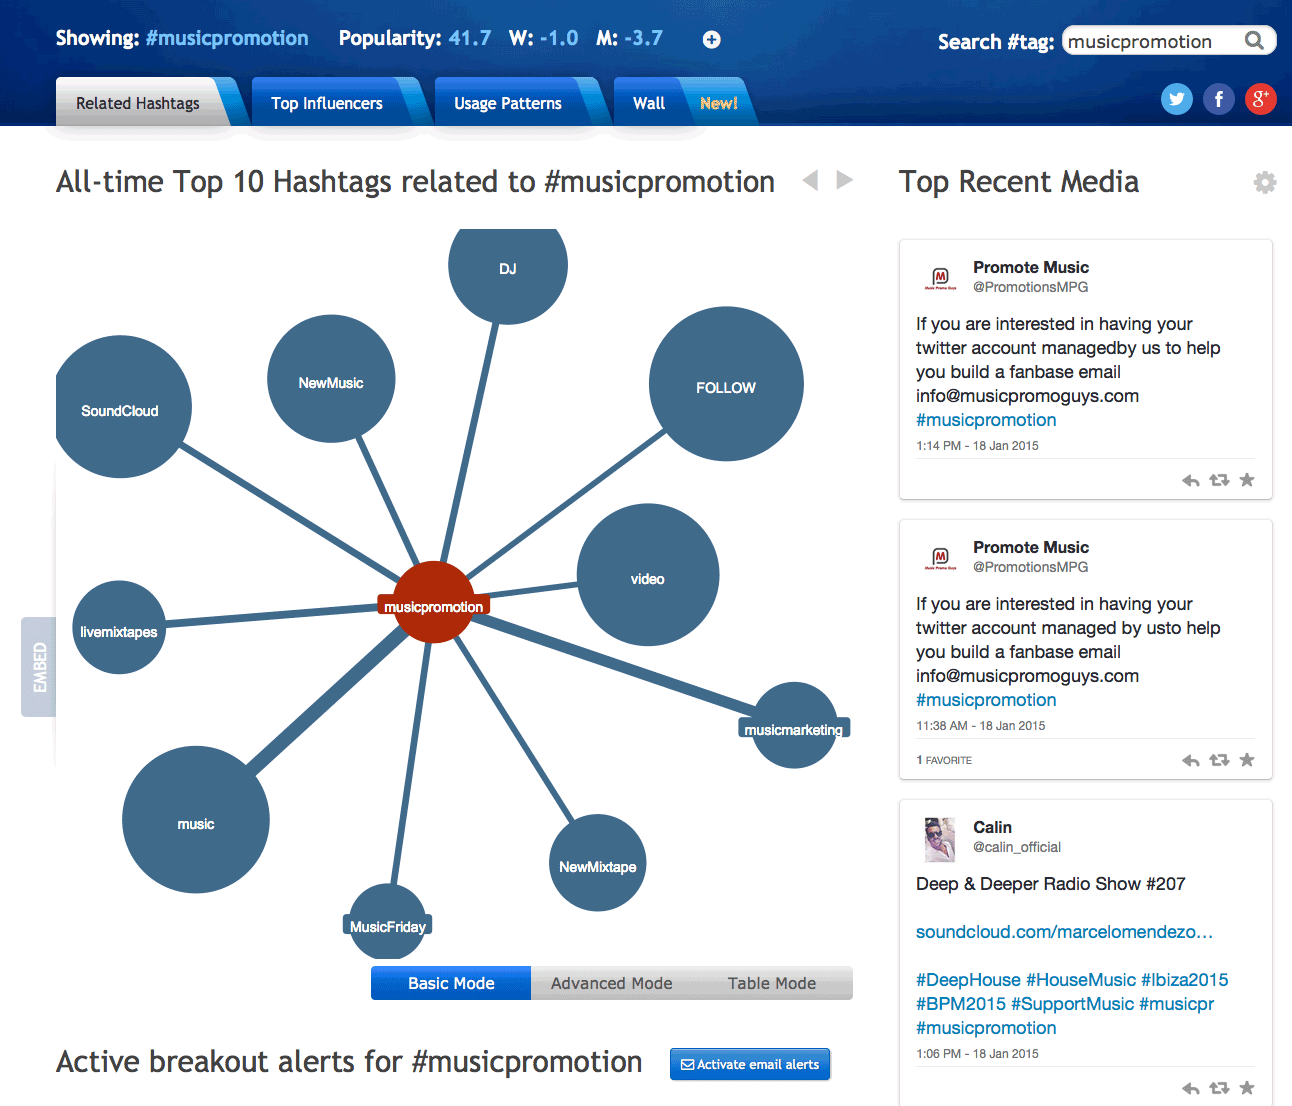Open the soundcloud.com link in Calin's tweet

tap(1064, 932)
